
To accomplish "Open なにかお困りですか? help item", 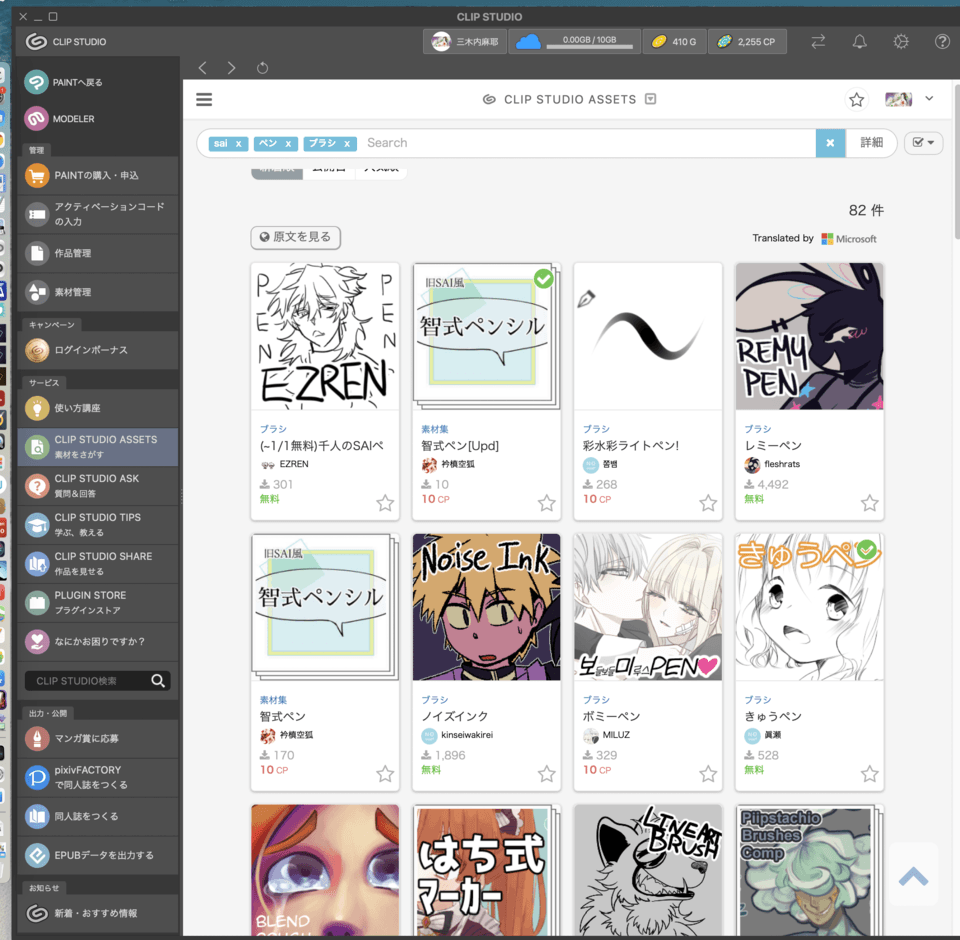I will pyautogui.click(x=98, y=642).
